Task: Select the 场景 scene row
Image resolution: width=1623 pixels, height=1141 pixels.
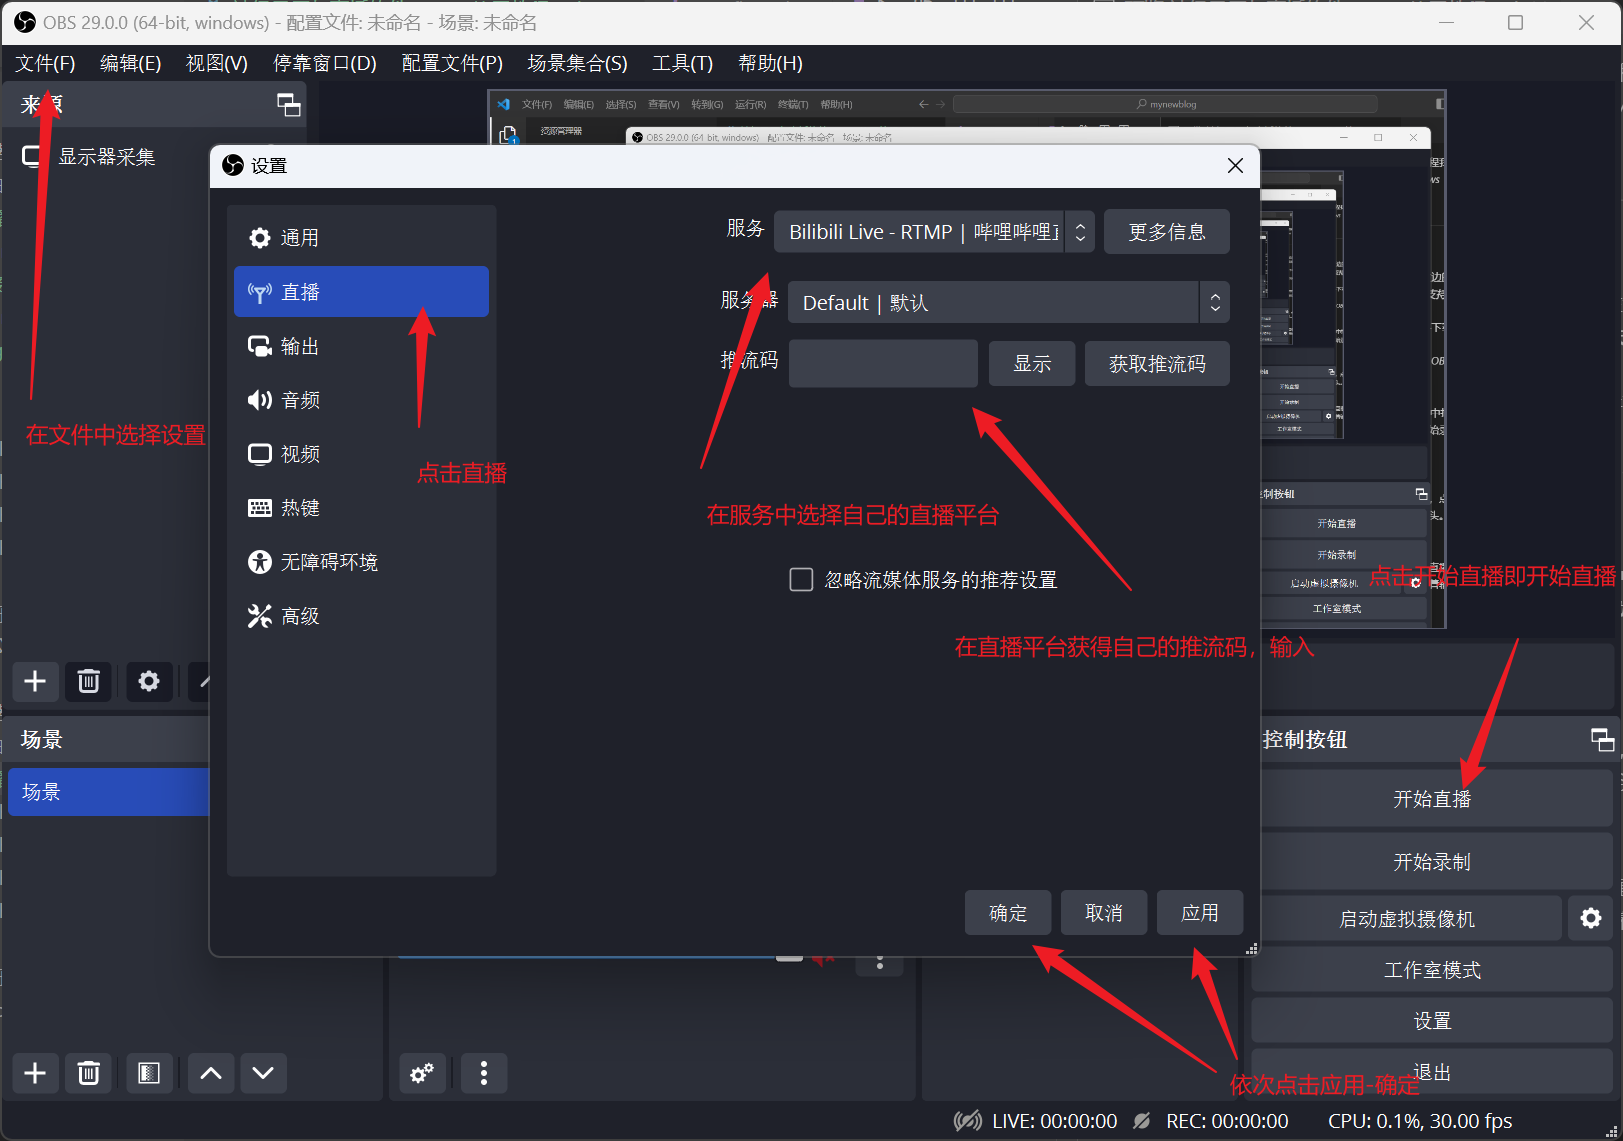Action: tap(108, 792)
